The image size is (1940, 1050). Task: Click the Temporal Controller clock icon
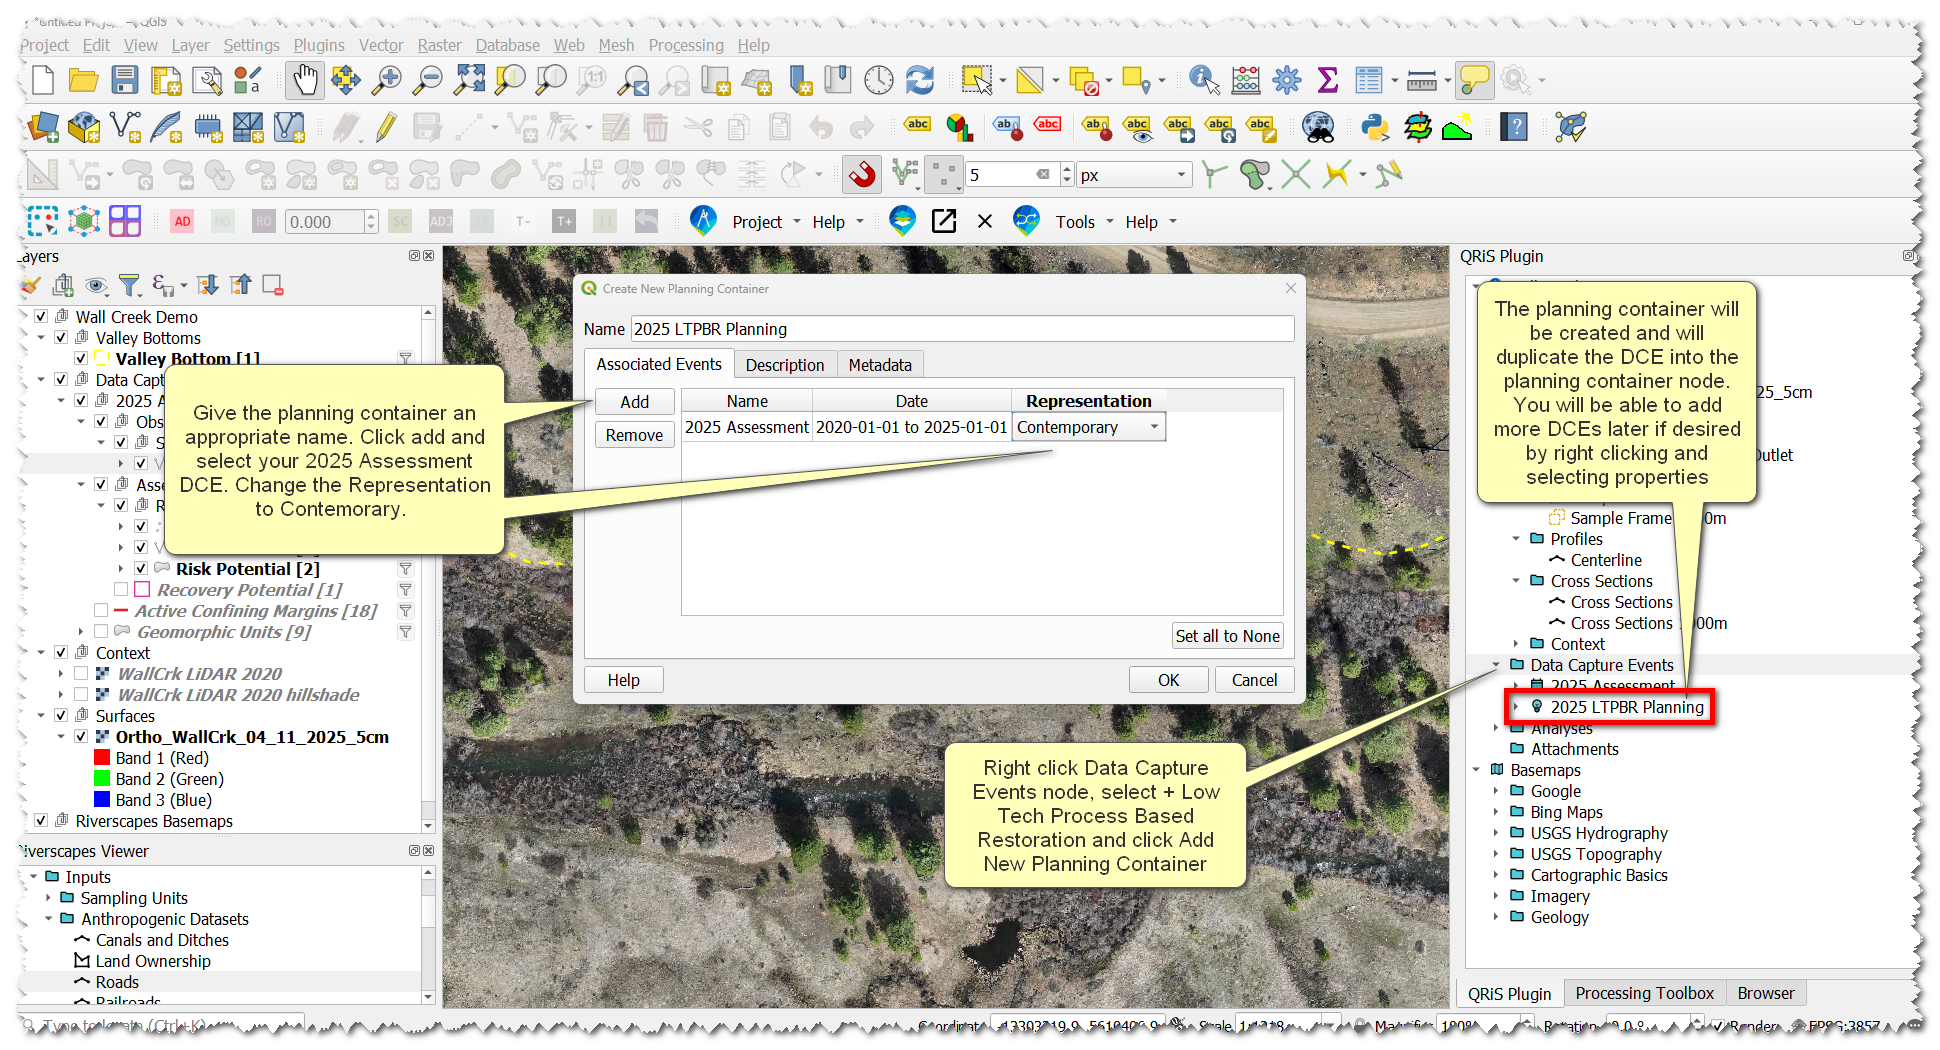pyautogui.click(x=879, y=80)
